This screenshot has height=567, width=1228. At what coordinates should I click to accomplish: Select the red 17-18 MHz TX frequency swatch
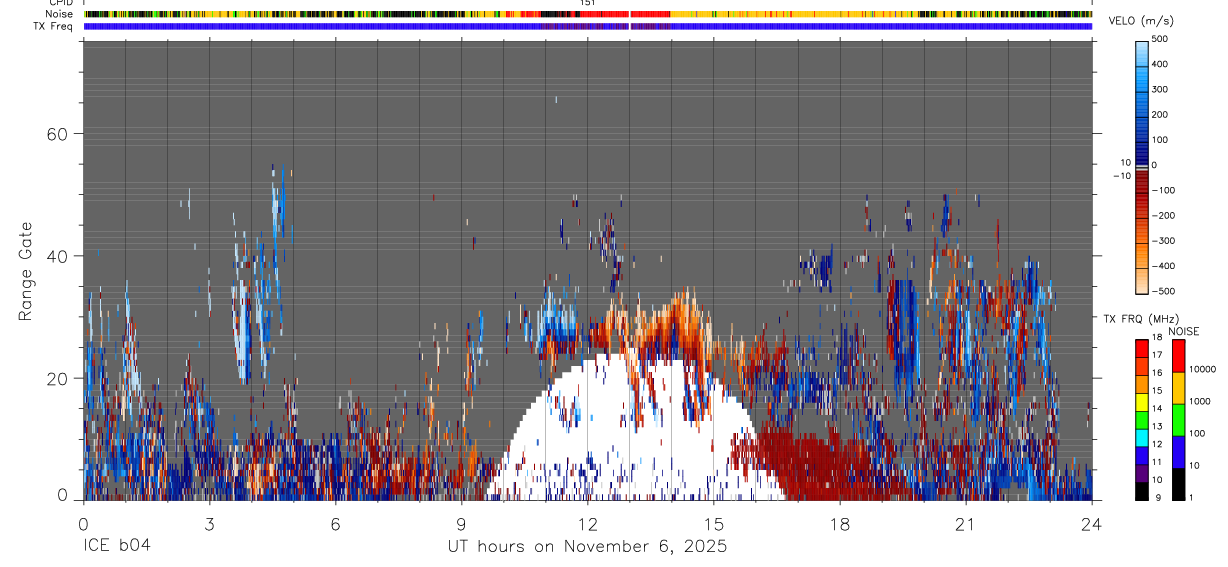[1142, 347]
